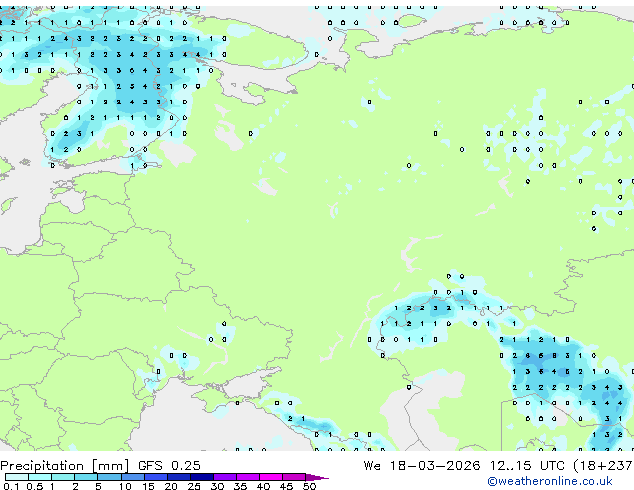Click the "Precipitation [mm]" title text
Screen dimensions: 634x490
tap(65, 466)
